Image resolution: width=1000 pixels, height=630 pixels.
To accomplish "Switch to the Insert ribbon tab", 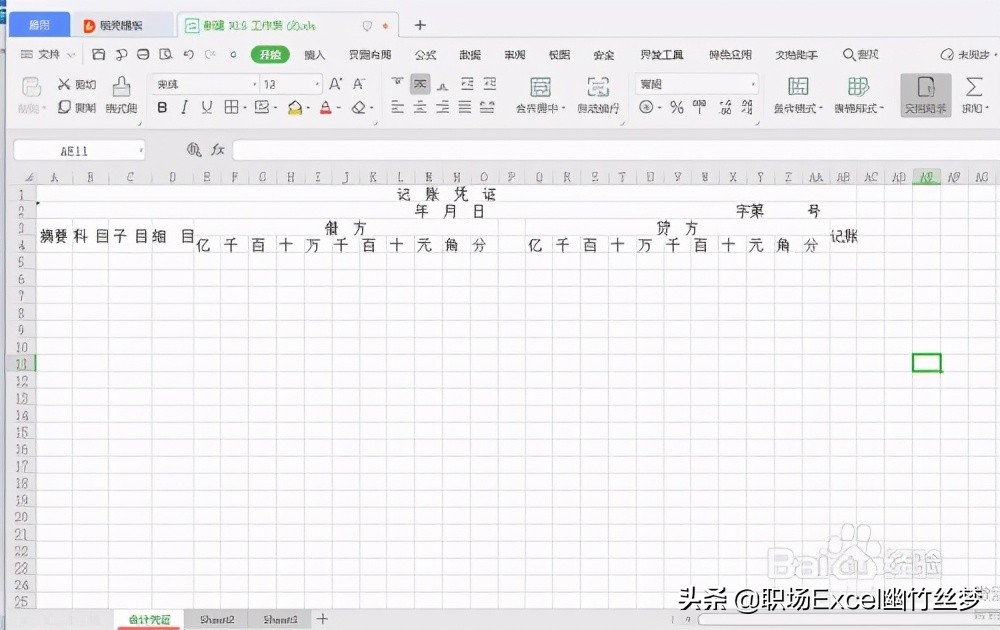I will (x=314, y=55).
